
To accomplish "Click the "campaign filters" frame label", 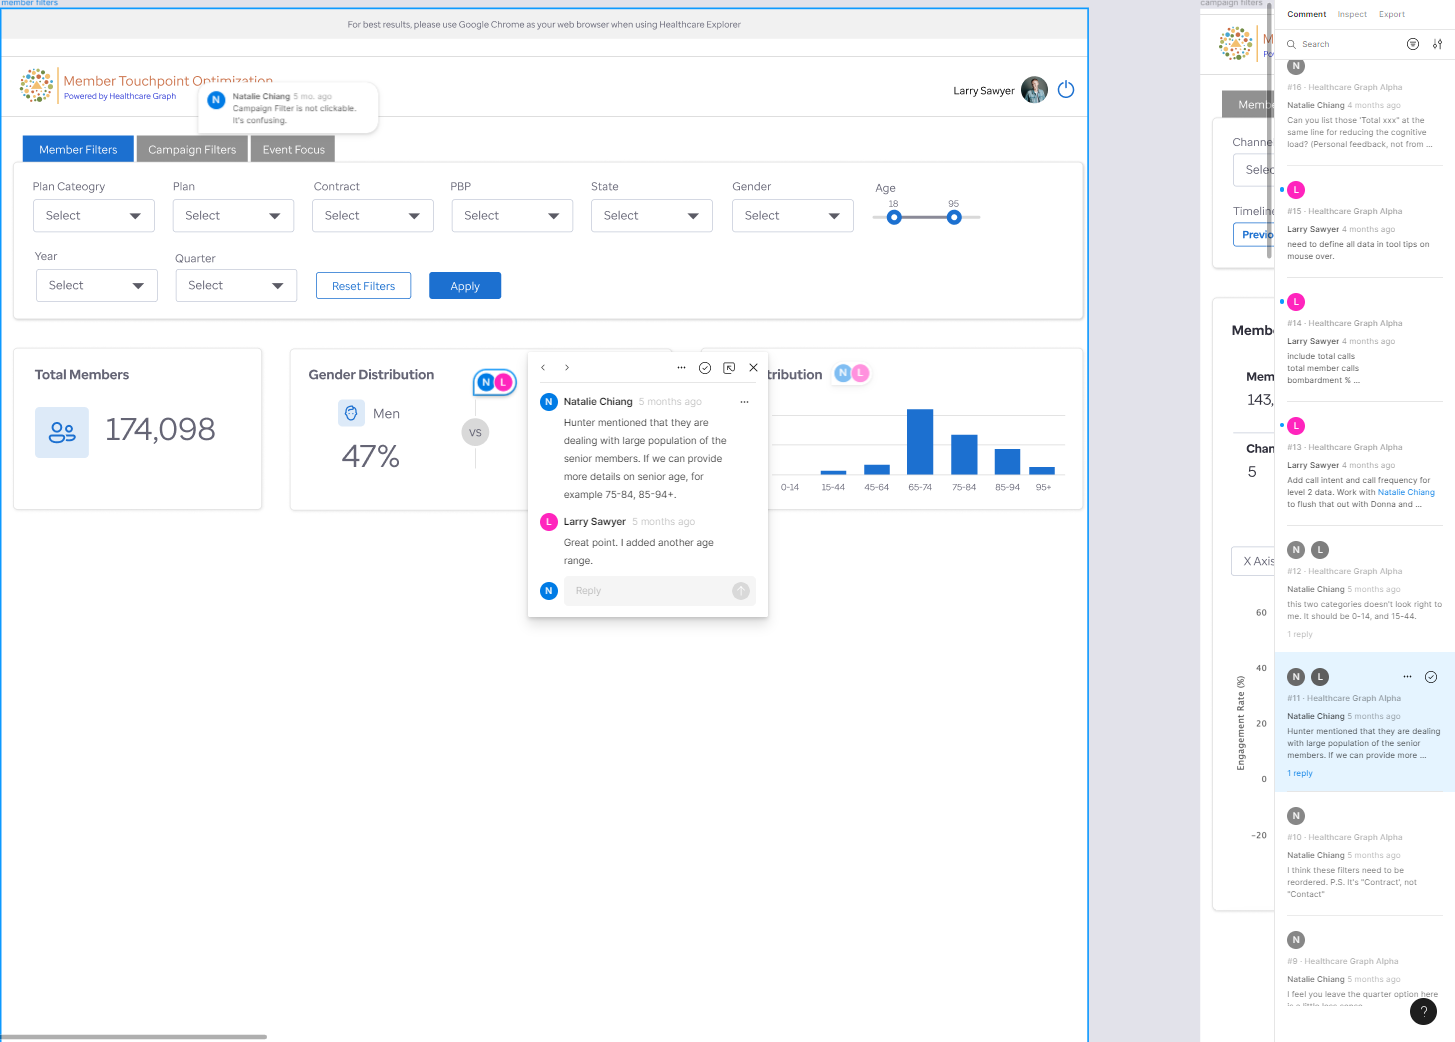I will (1231, 3).
